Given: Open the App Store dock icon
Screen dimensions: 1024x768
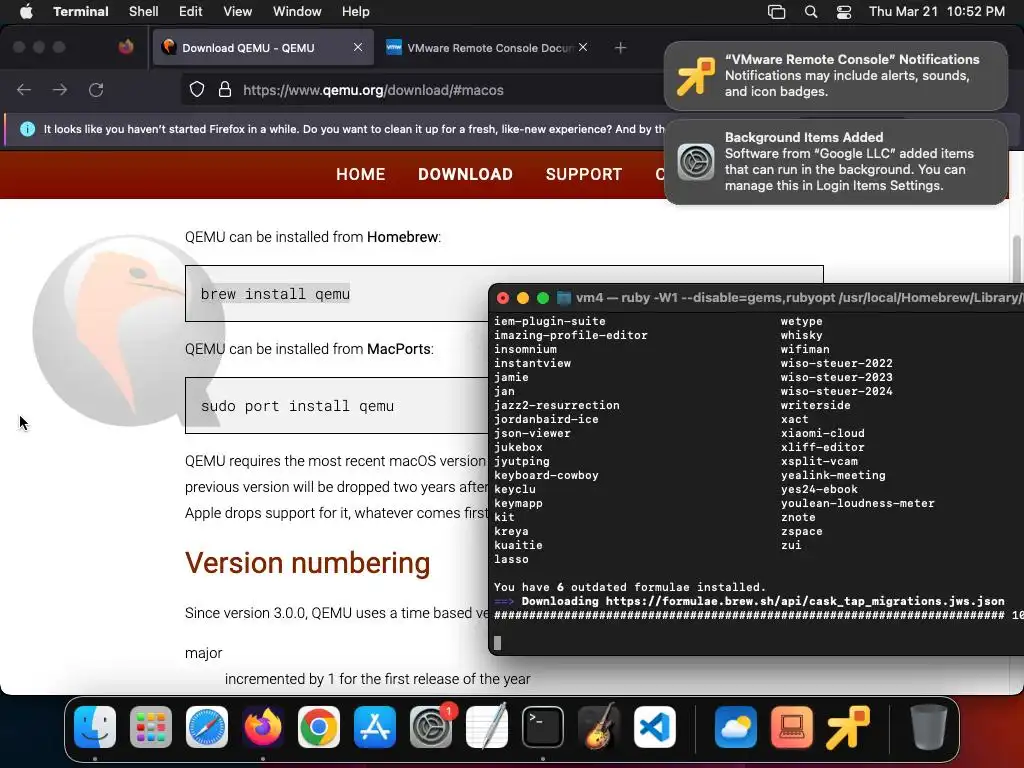Looking at the screenshot, I should point(375,727).
